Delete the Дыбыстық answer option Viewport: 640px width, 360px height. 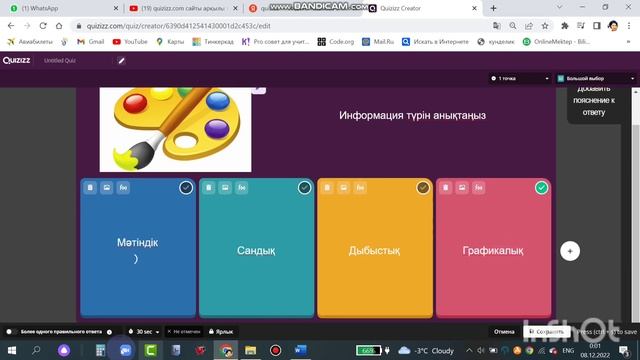point(327,187)
